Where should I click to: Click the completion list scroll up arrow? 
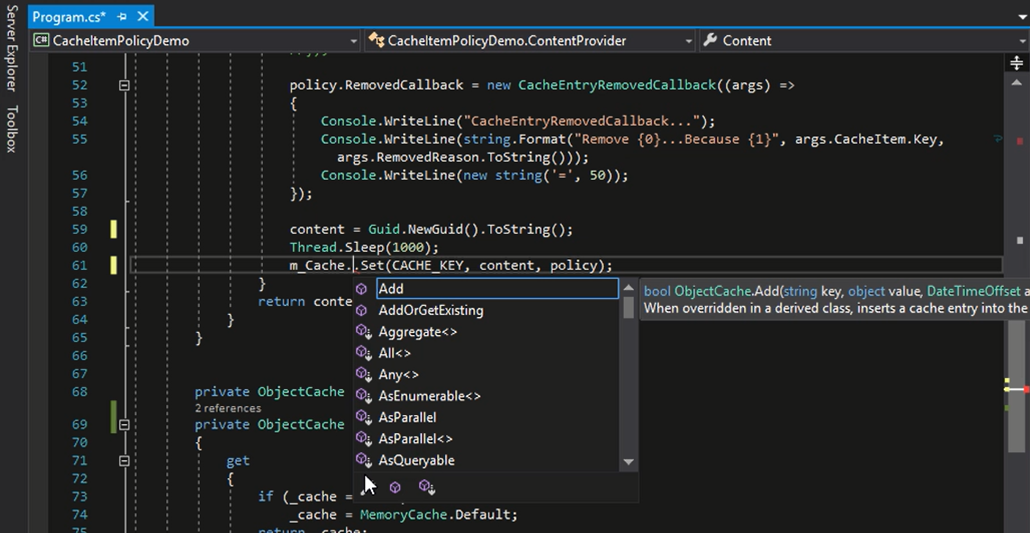(x=628, y=288)
